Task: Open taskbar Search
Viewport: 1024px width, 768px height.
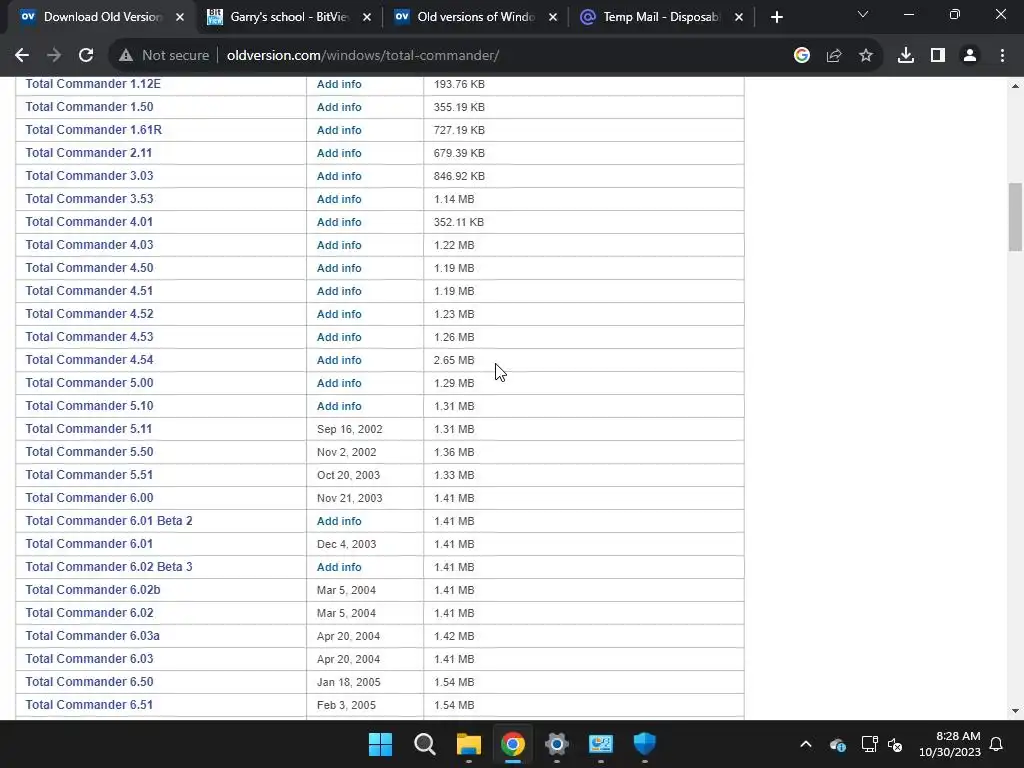Action: [424, 744]
